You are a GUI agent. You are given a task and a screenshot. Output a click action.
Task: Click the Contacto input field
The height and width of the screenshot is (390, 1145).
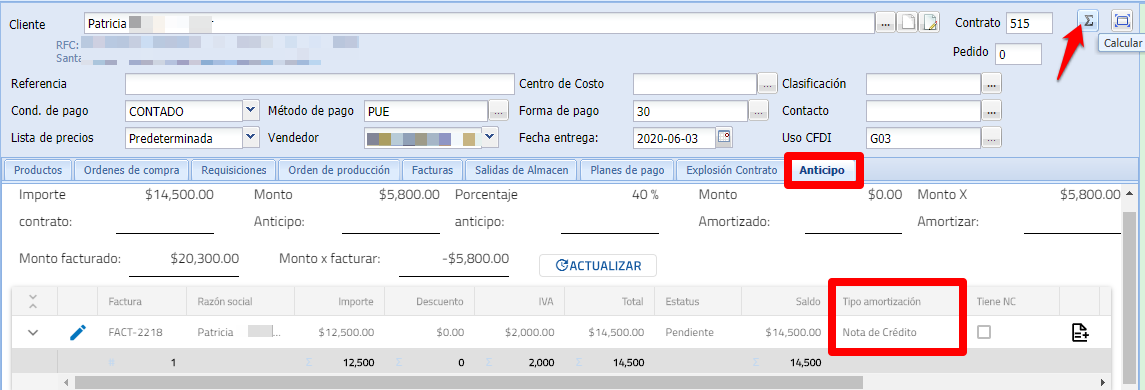click(923, 112)
